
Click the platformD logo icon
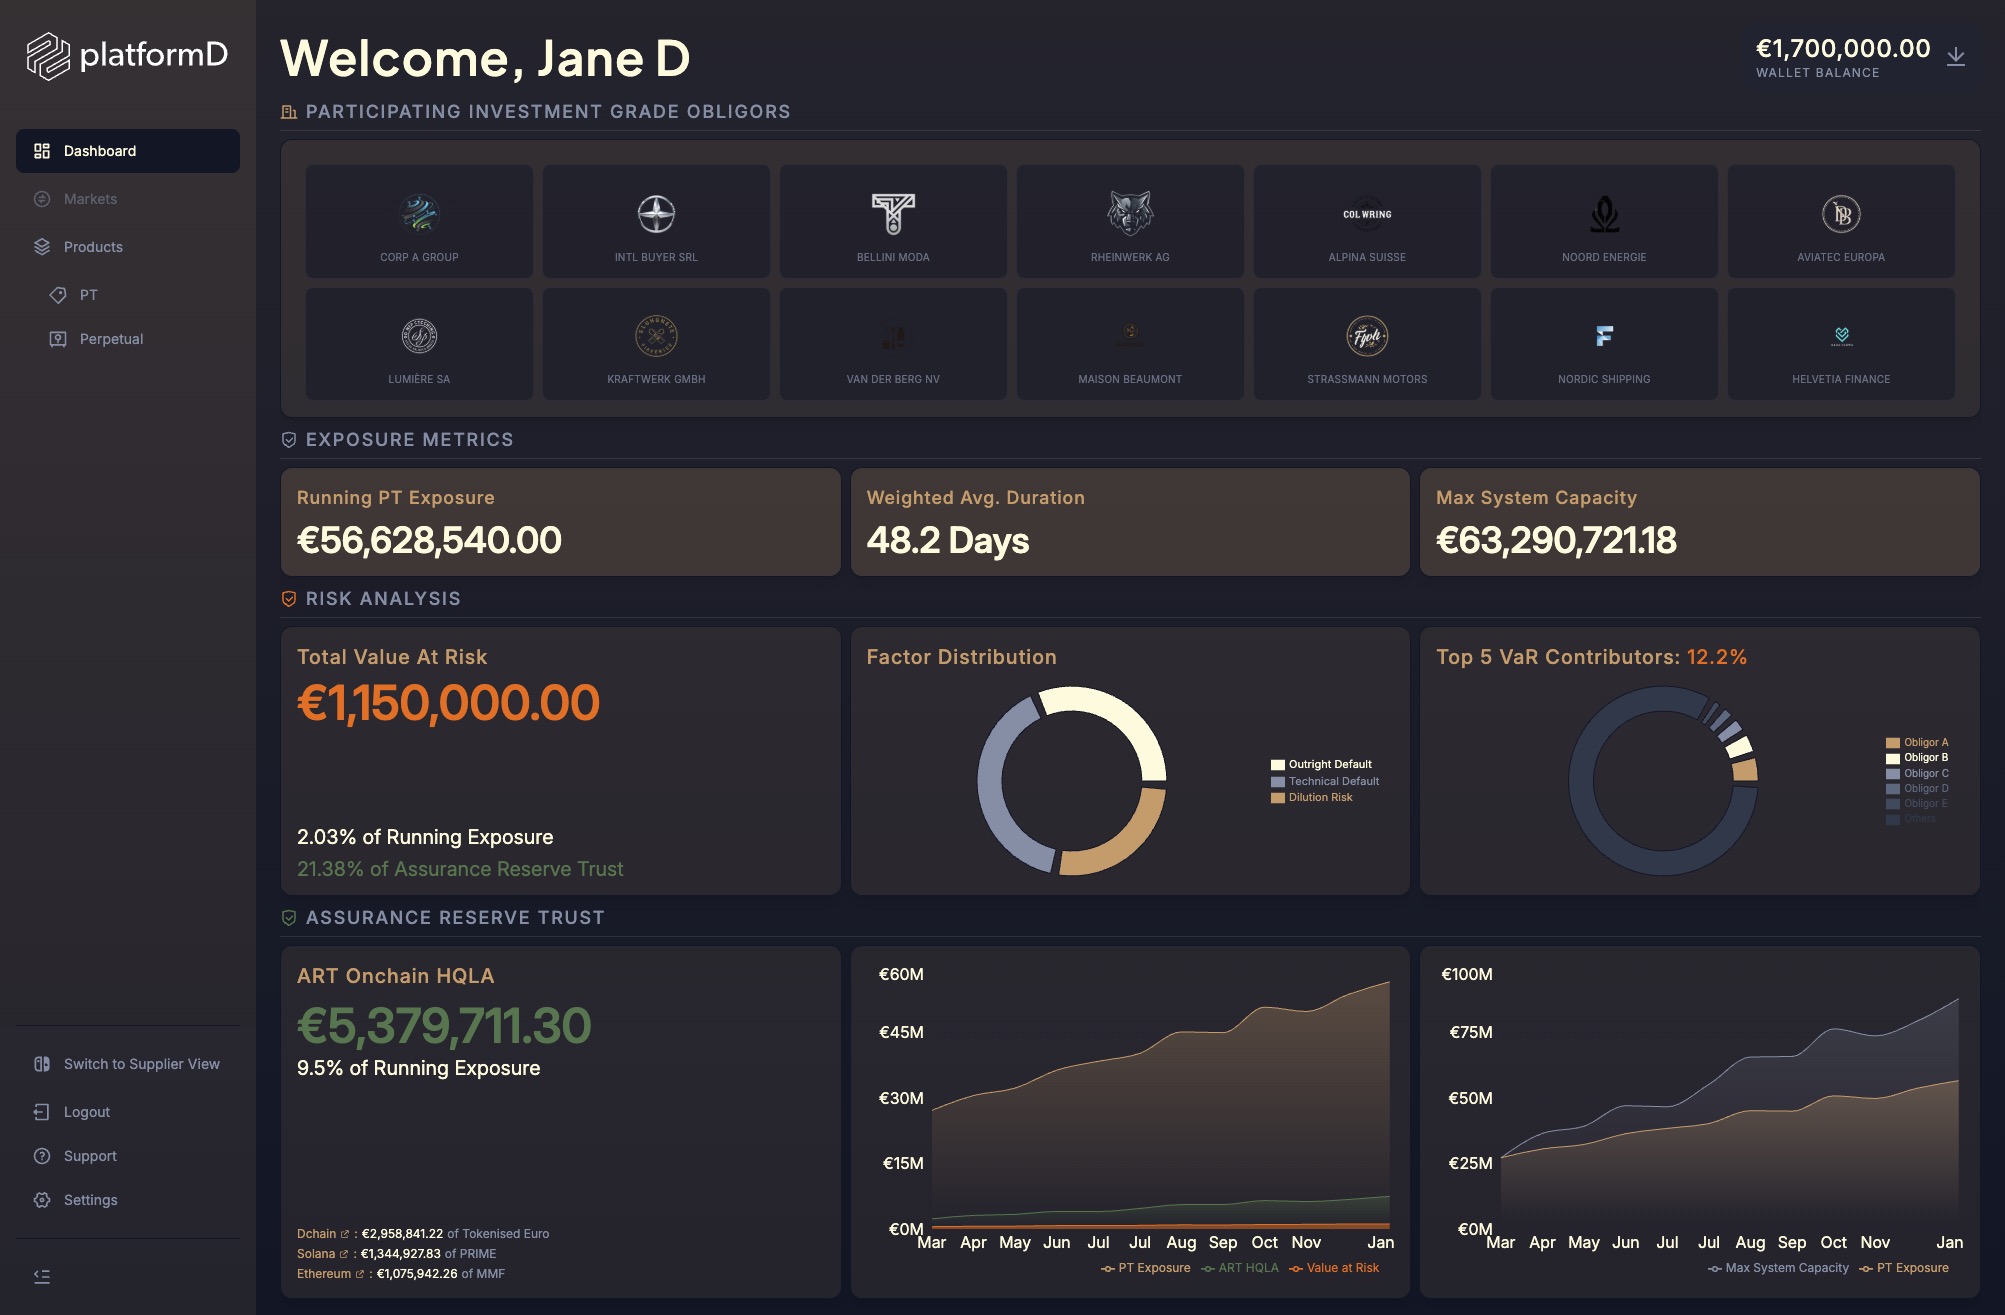pyautogui.click(x=47, y=56)
